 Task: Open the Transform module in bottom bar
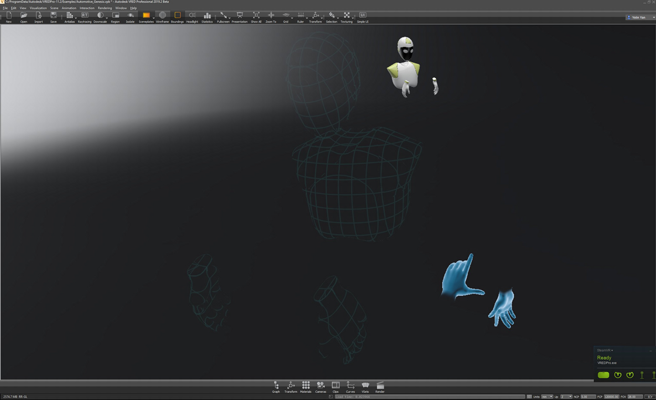(291, 387)
